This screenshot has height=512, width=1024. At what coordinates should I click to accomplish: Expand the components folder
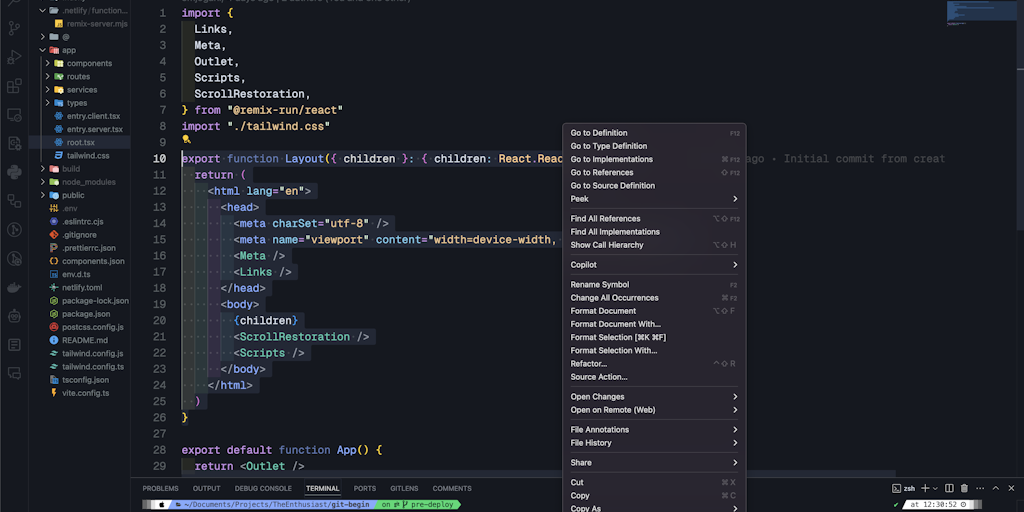click(89, 63)
